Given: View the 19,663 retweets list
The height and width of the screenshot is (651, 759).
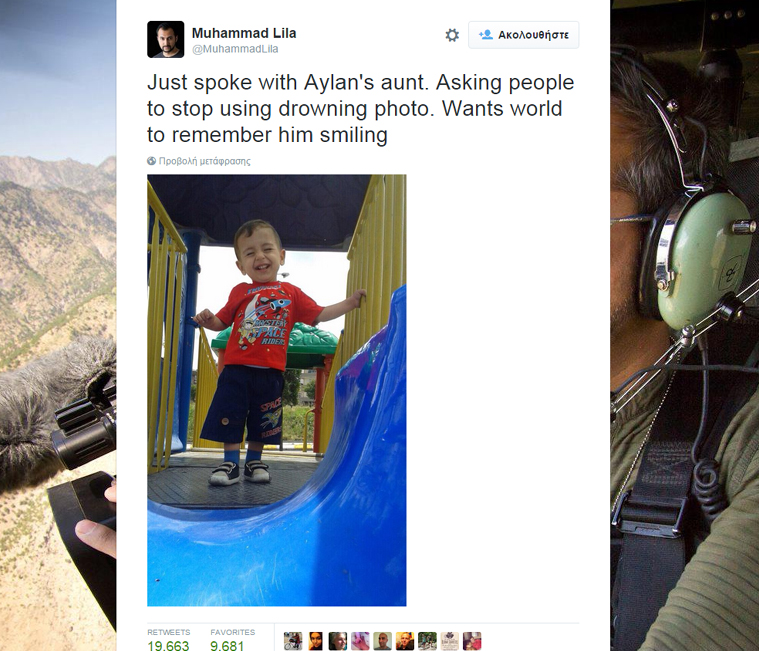Looking at the screenshot, I should click(168, 639).
